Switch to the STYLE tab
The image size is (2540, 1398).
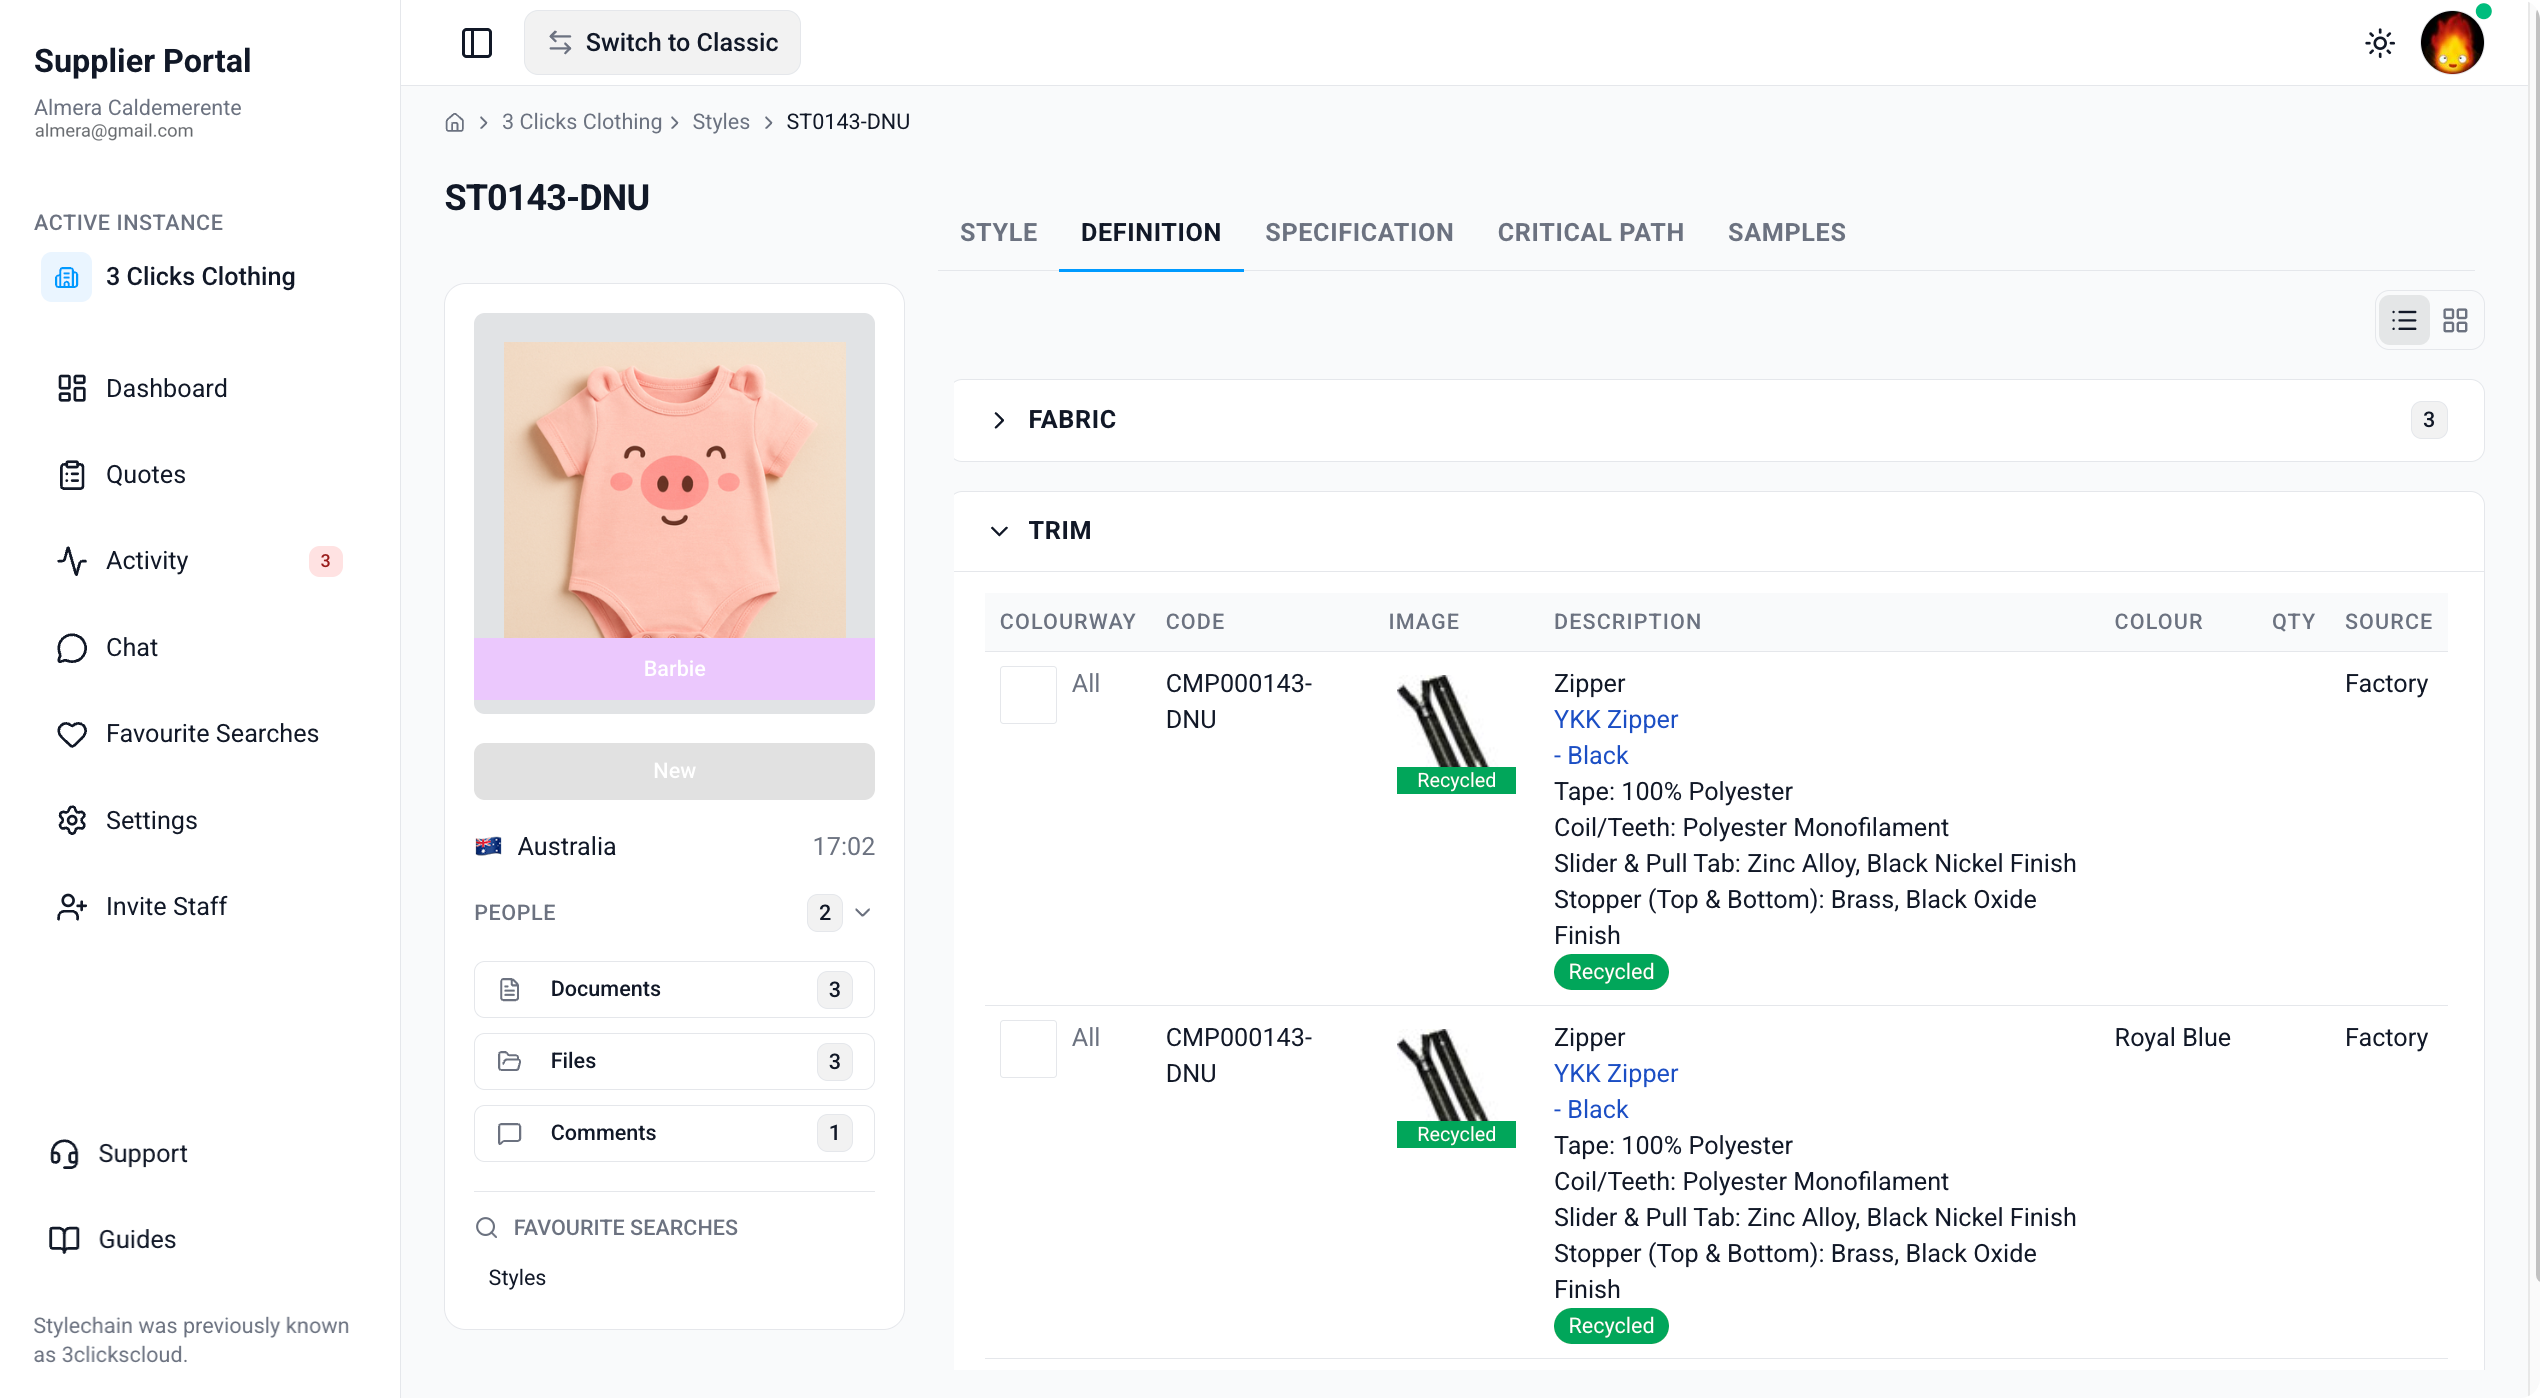(x=998, y=233)
